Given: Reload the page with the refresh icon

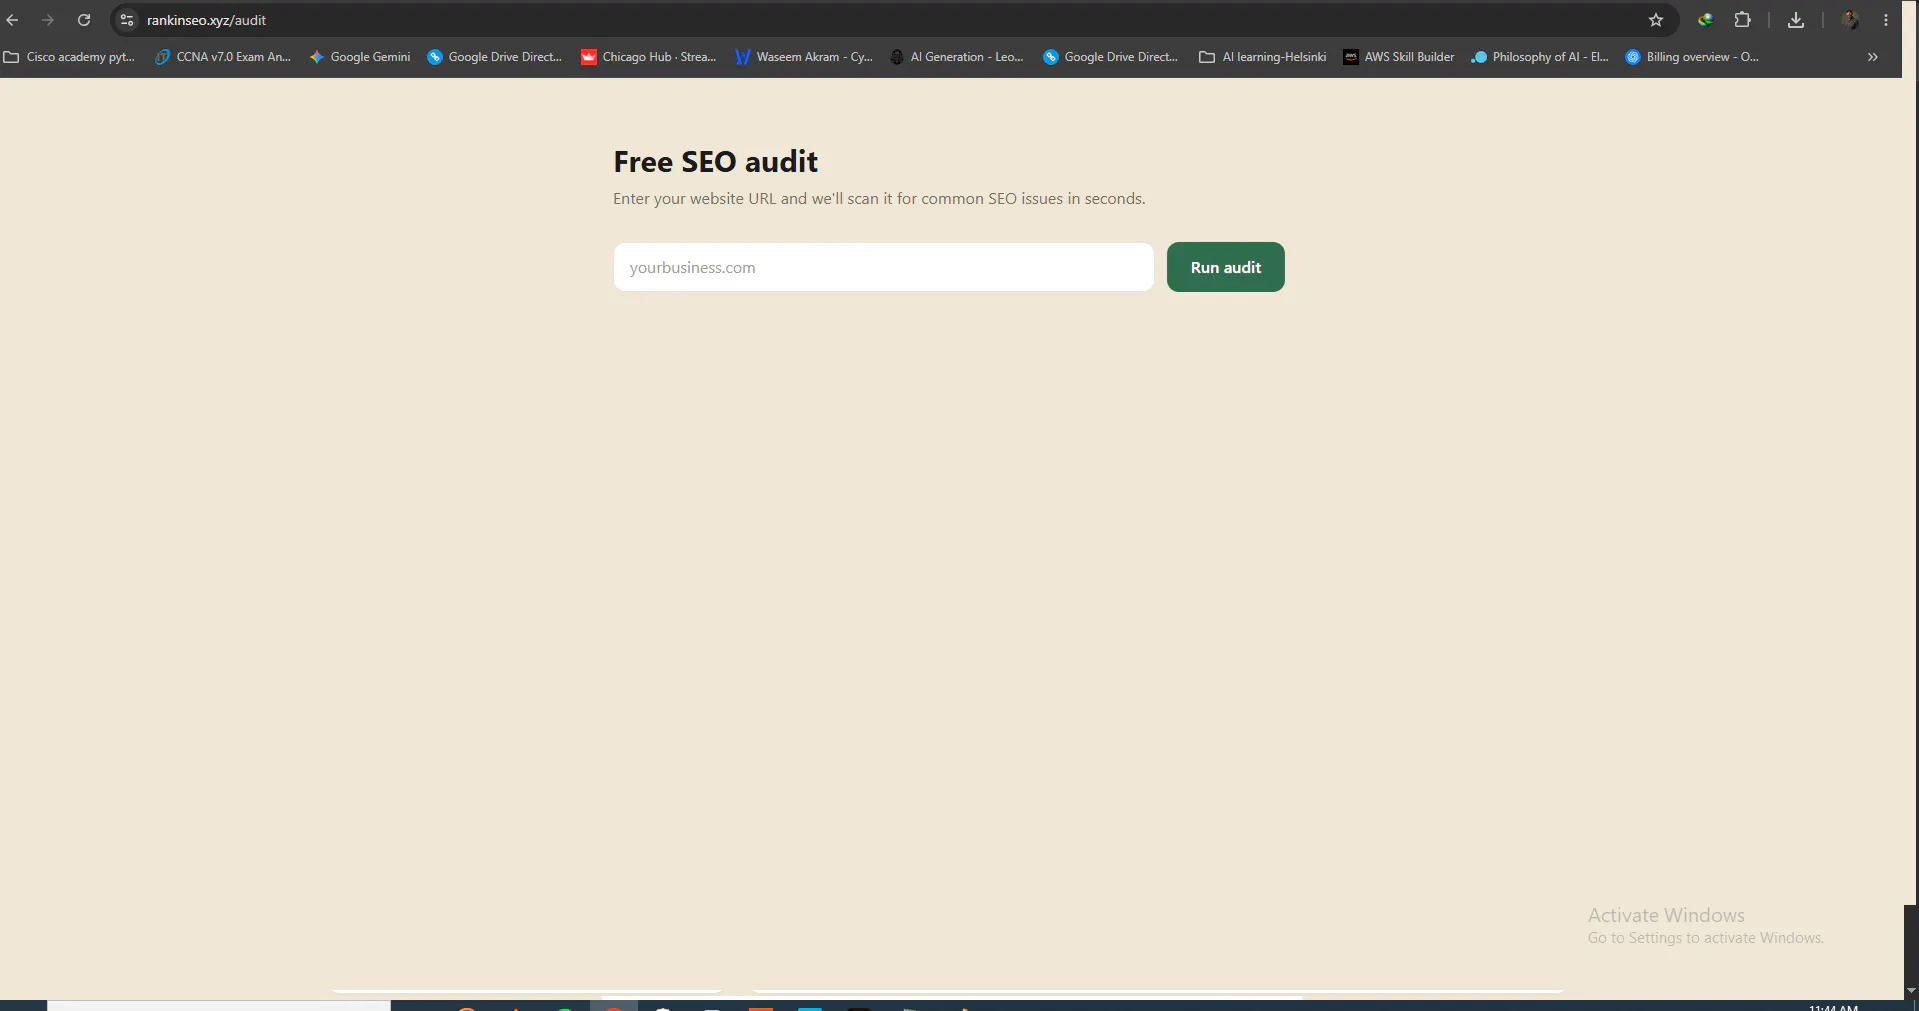Looking at the screenshot, I should pos(84,20).
